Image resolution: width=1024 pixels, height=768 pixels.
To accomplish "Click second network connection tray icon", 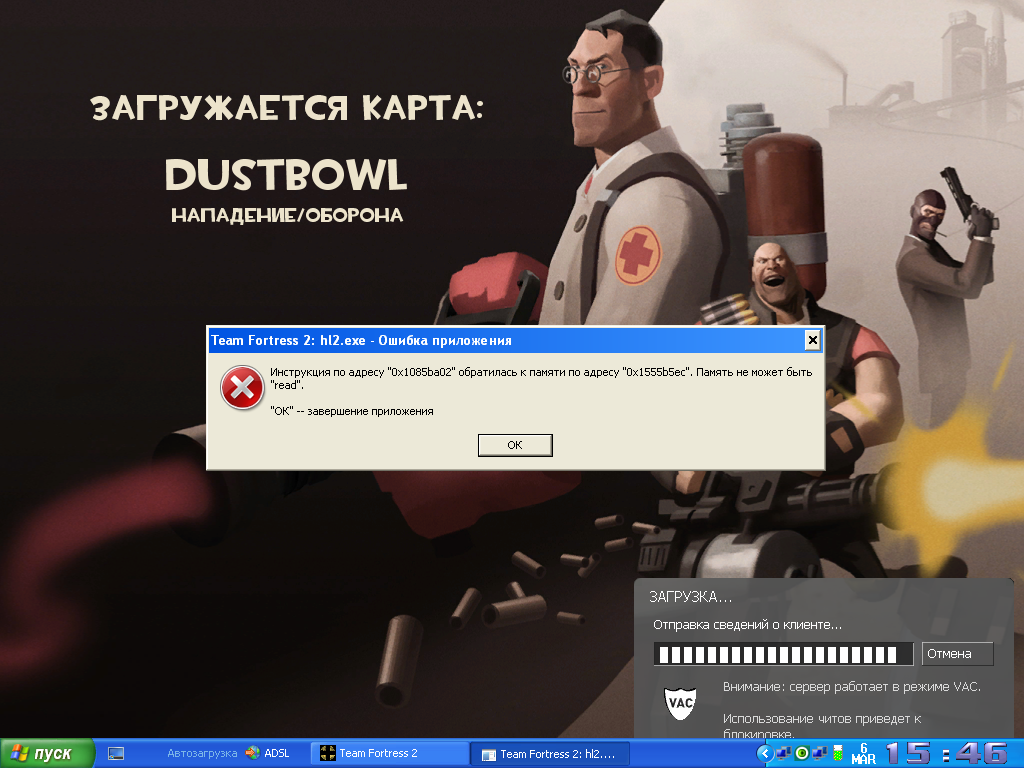I will [819, 753].
